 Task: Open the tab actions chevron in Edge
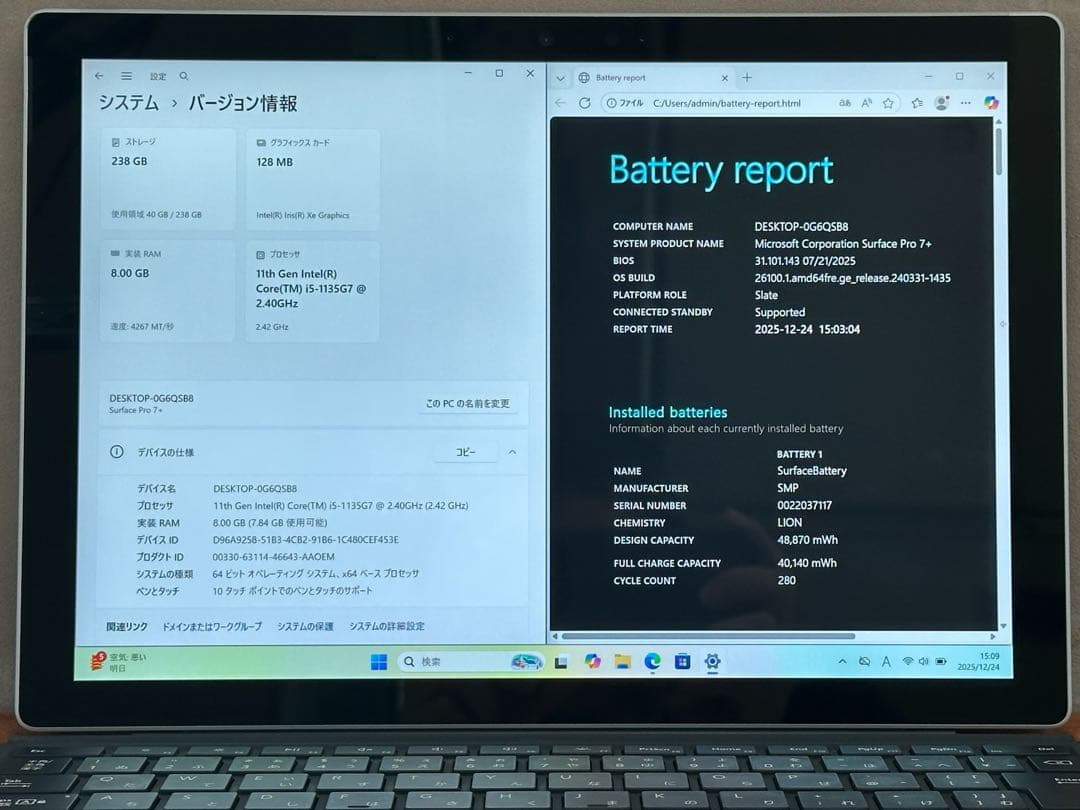[x=560, y=77]
